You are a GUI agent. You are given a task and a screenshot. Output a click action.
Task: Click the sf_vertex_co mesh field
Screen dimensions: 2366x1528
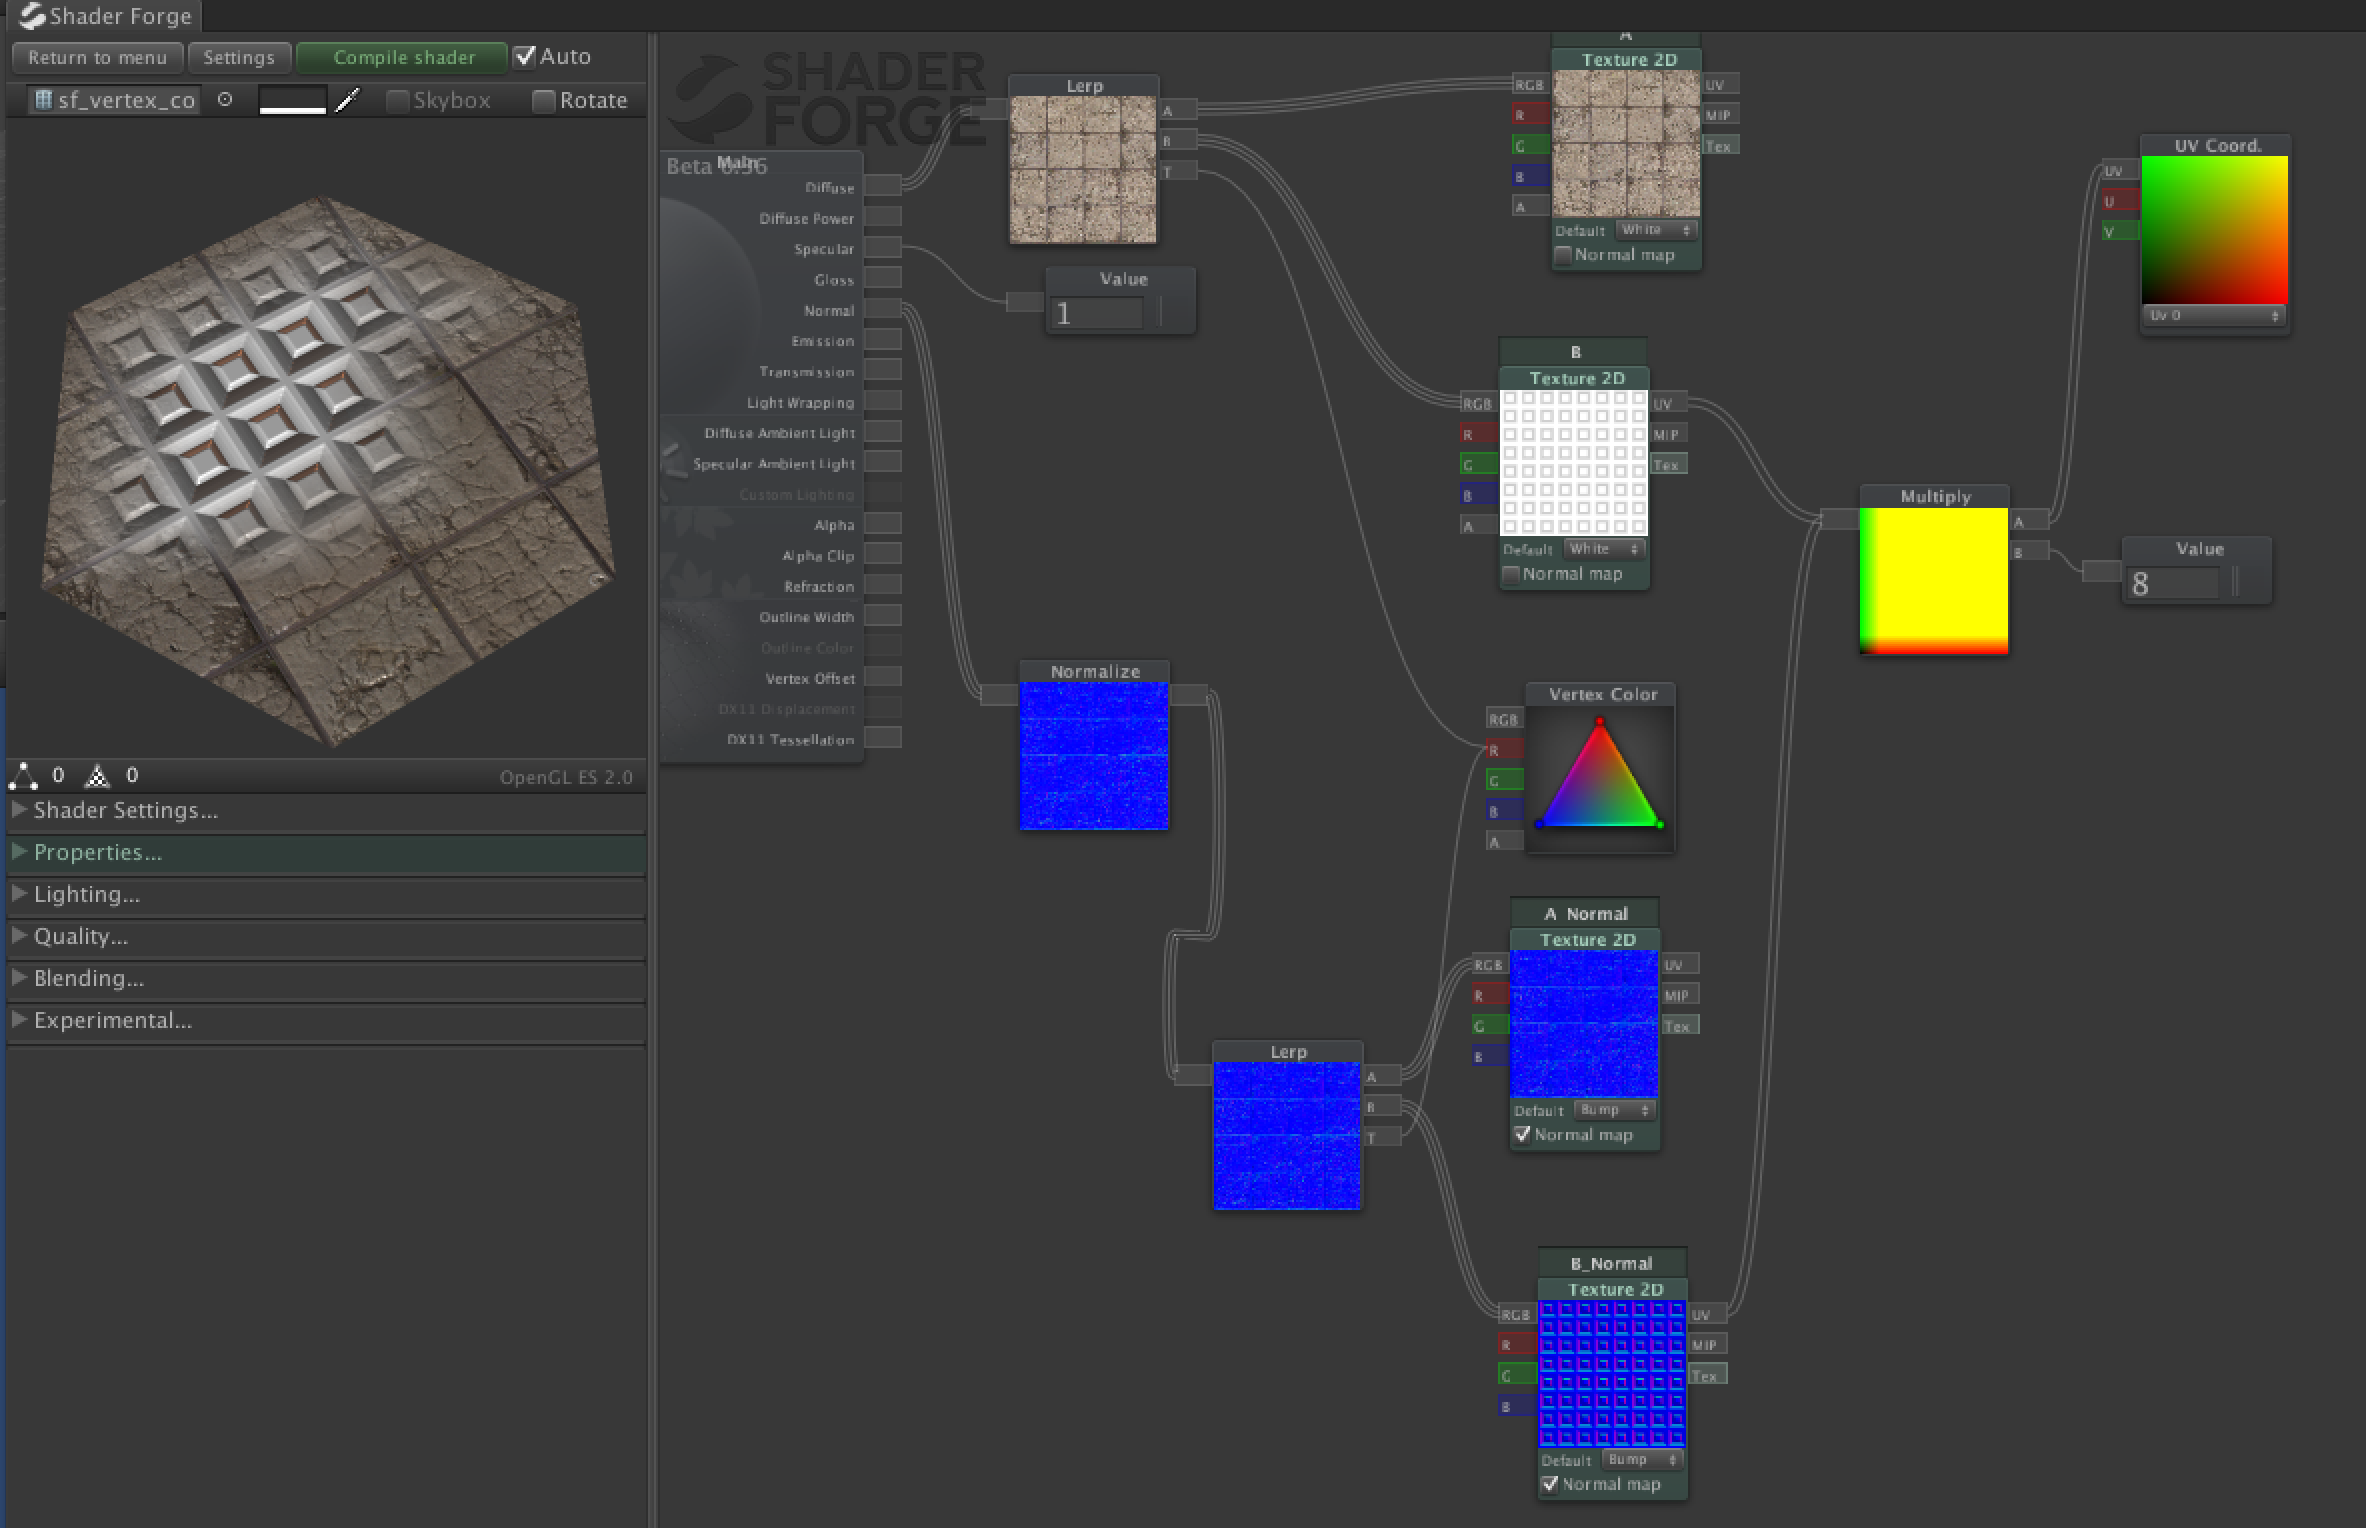click(x=115, y=100)
